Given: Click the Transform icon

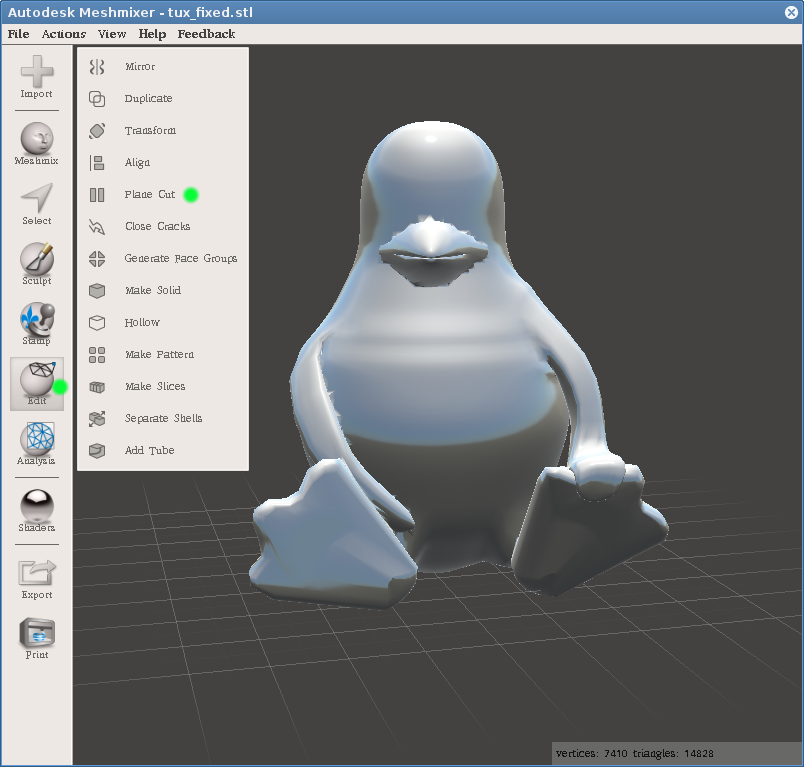Looking at the screenshot, I should (97, 131).
